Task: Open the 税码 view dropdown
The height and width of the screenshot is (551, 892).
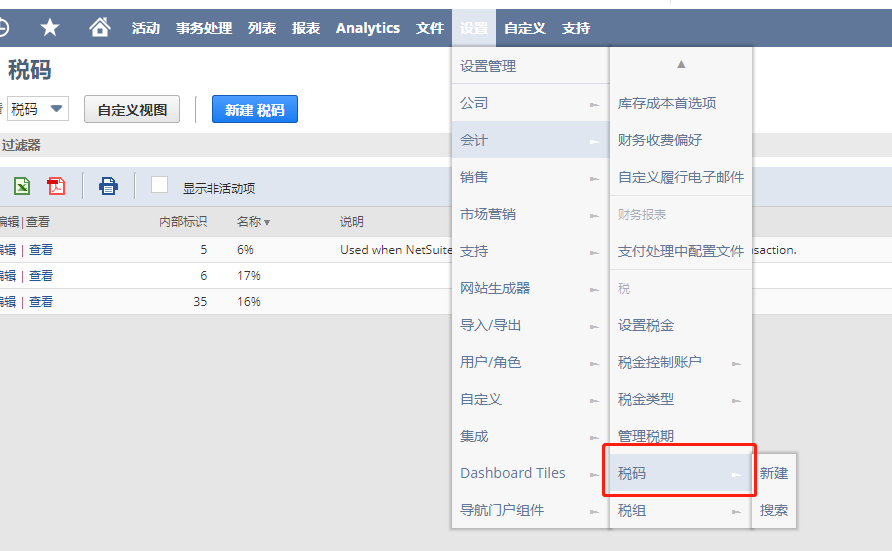Action: [x=38, y=109]
